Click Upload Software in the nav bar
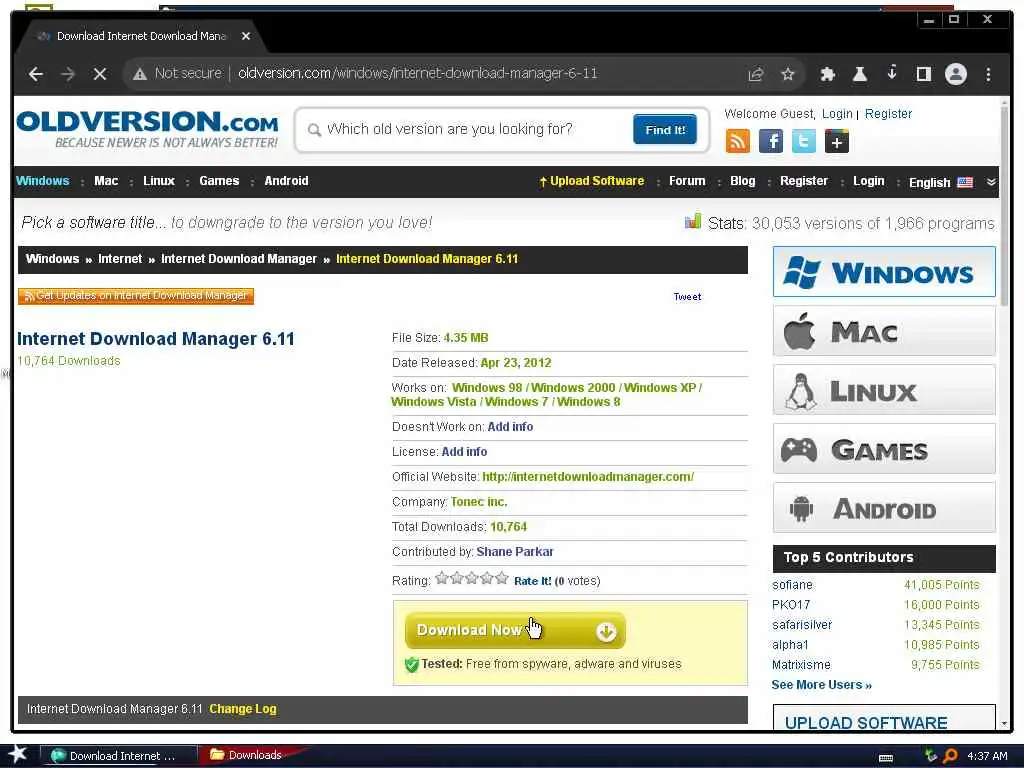Viewport: 1024px width, 768px height. click(x=592, y=181)
